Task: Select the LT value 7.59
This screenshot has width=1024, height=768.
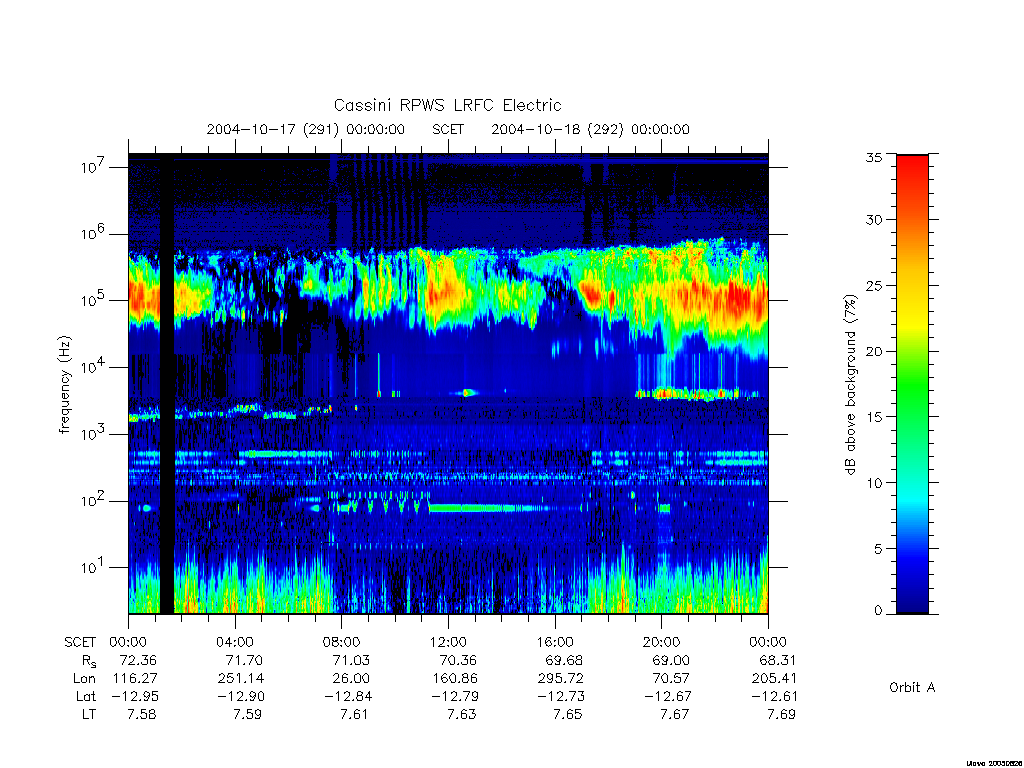Action: (248, 714)
